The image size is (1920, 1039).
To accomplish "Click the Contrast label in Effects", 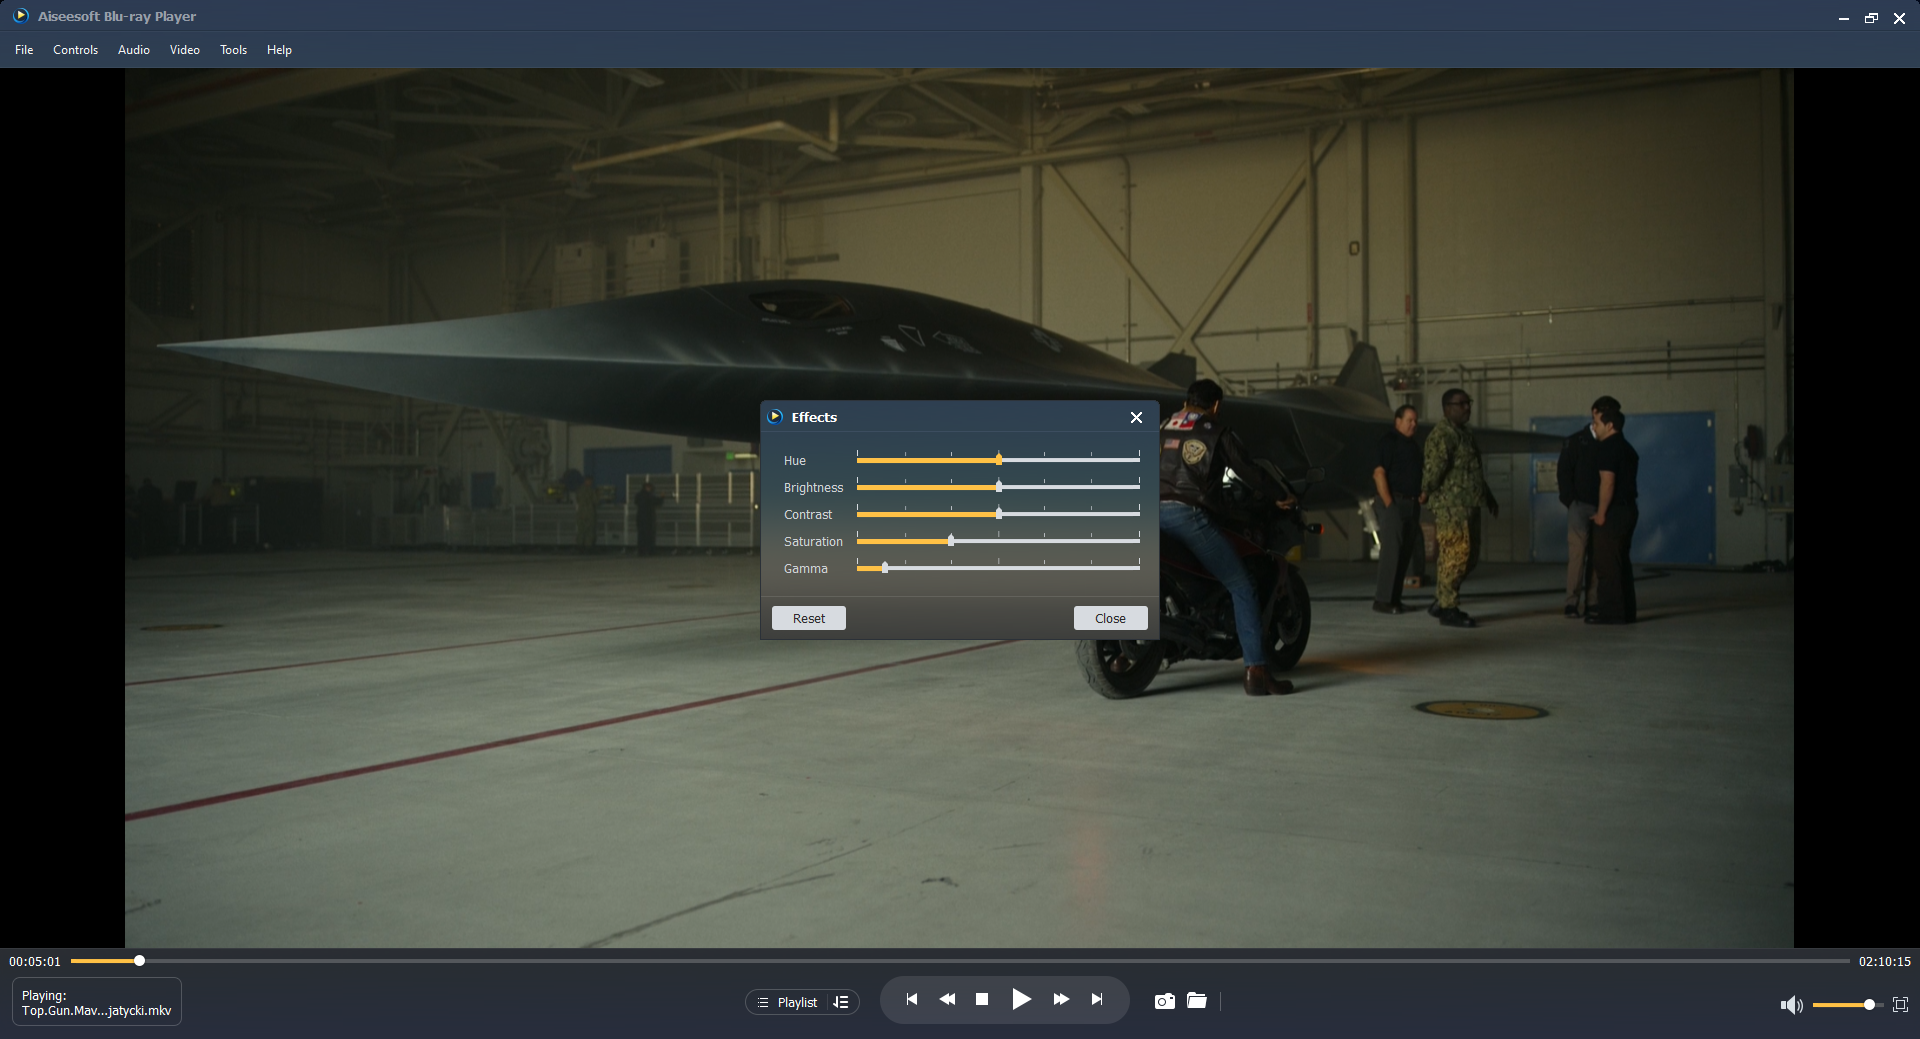I will (808, 515).
